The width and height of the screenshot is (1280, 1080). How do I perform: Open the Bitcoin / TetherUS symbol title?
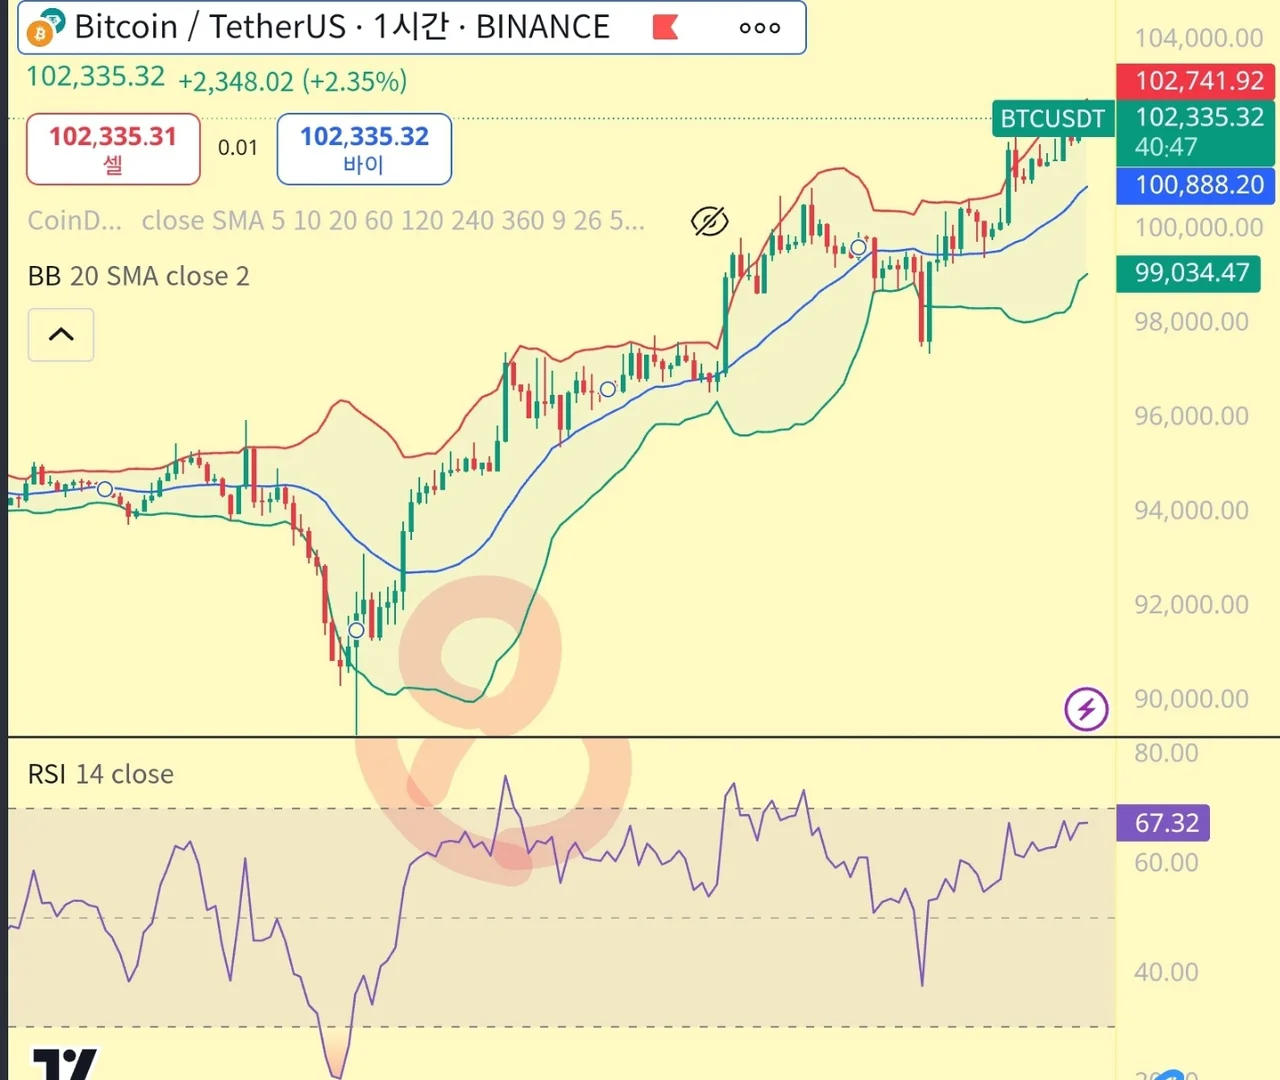coord(342,27)
